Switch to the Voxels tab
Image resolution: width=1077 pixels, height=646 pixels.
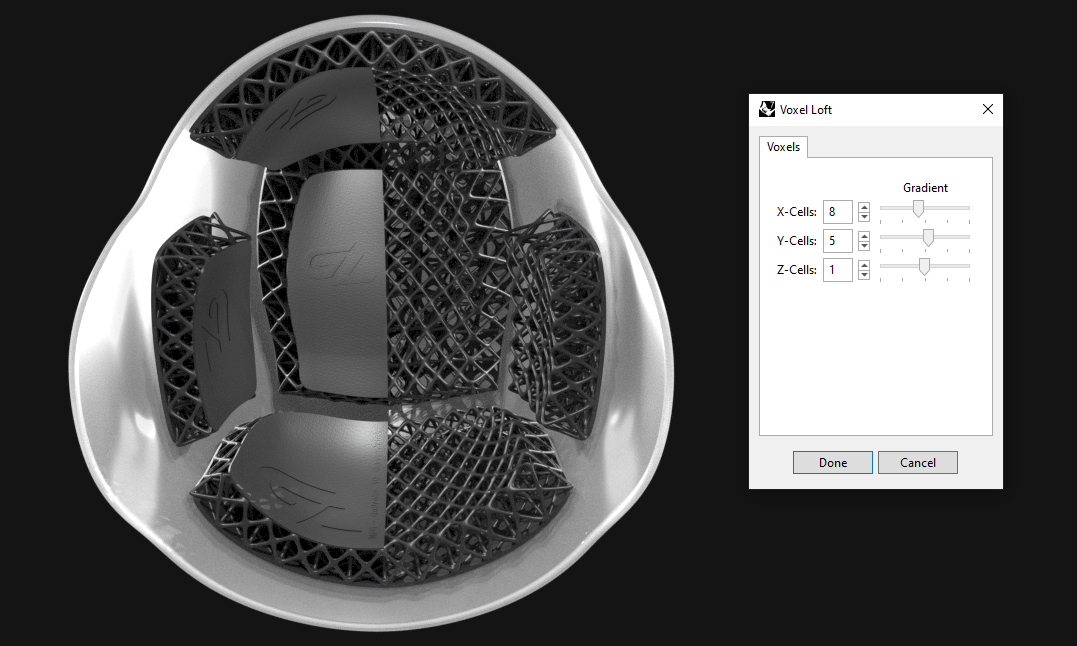(x=784, y=146)
